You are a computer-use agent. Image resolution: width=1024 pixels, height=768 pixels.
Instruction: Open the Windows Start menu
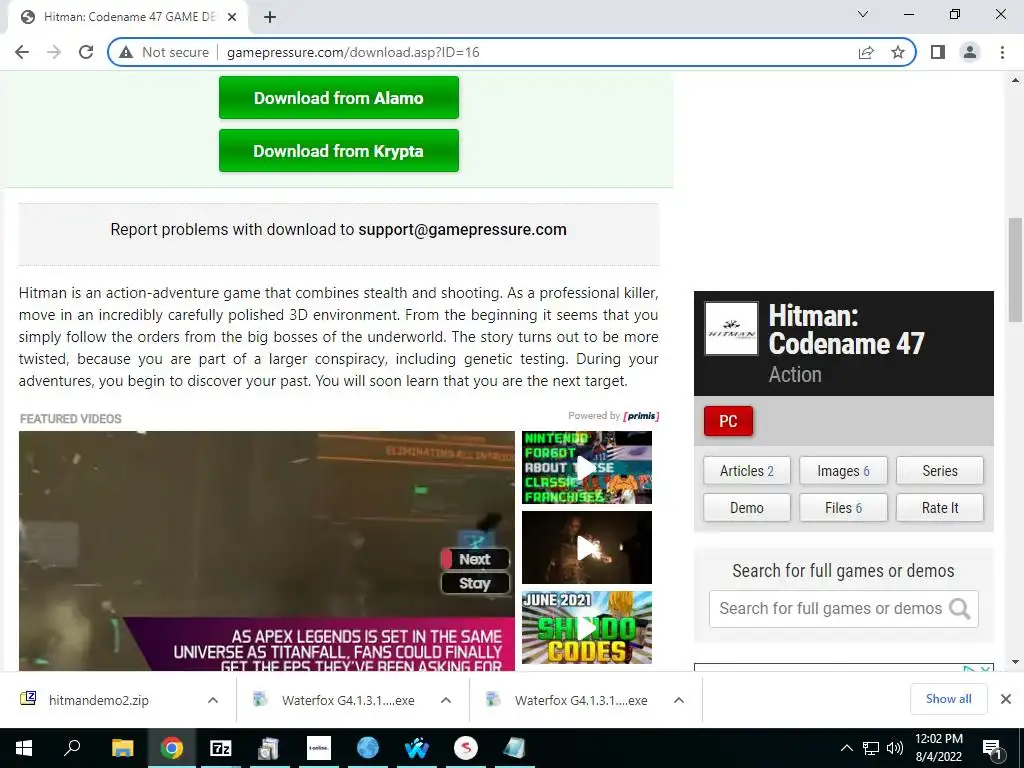24,748
